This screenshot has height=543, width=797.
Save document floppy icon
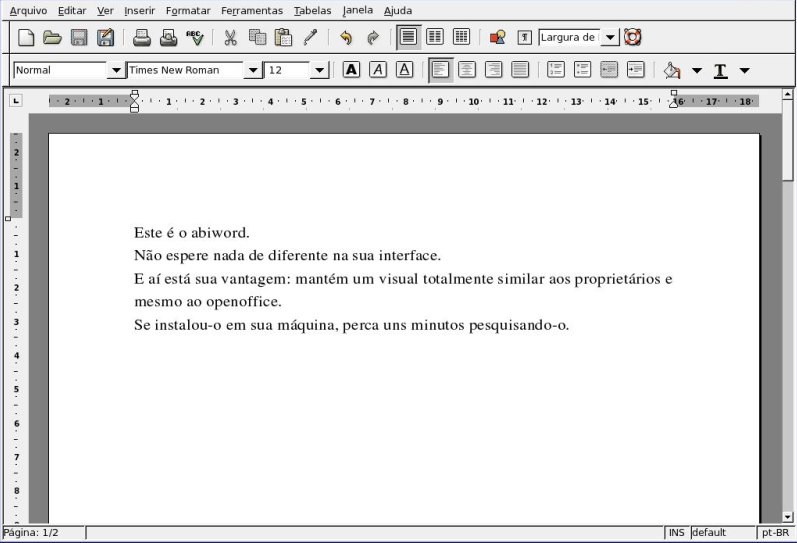tap(79, 37)
